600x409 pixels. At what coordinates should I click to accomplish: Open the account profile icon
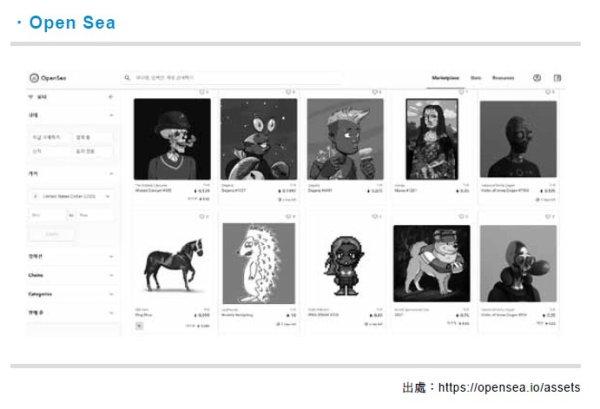tap(537, 78)
